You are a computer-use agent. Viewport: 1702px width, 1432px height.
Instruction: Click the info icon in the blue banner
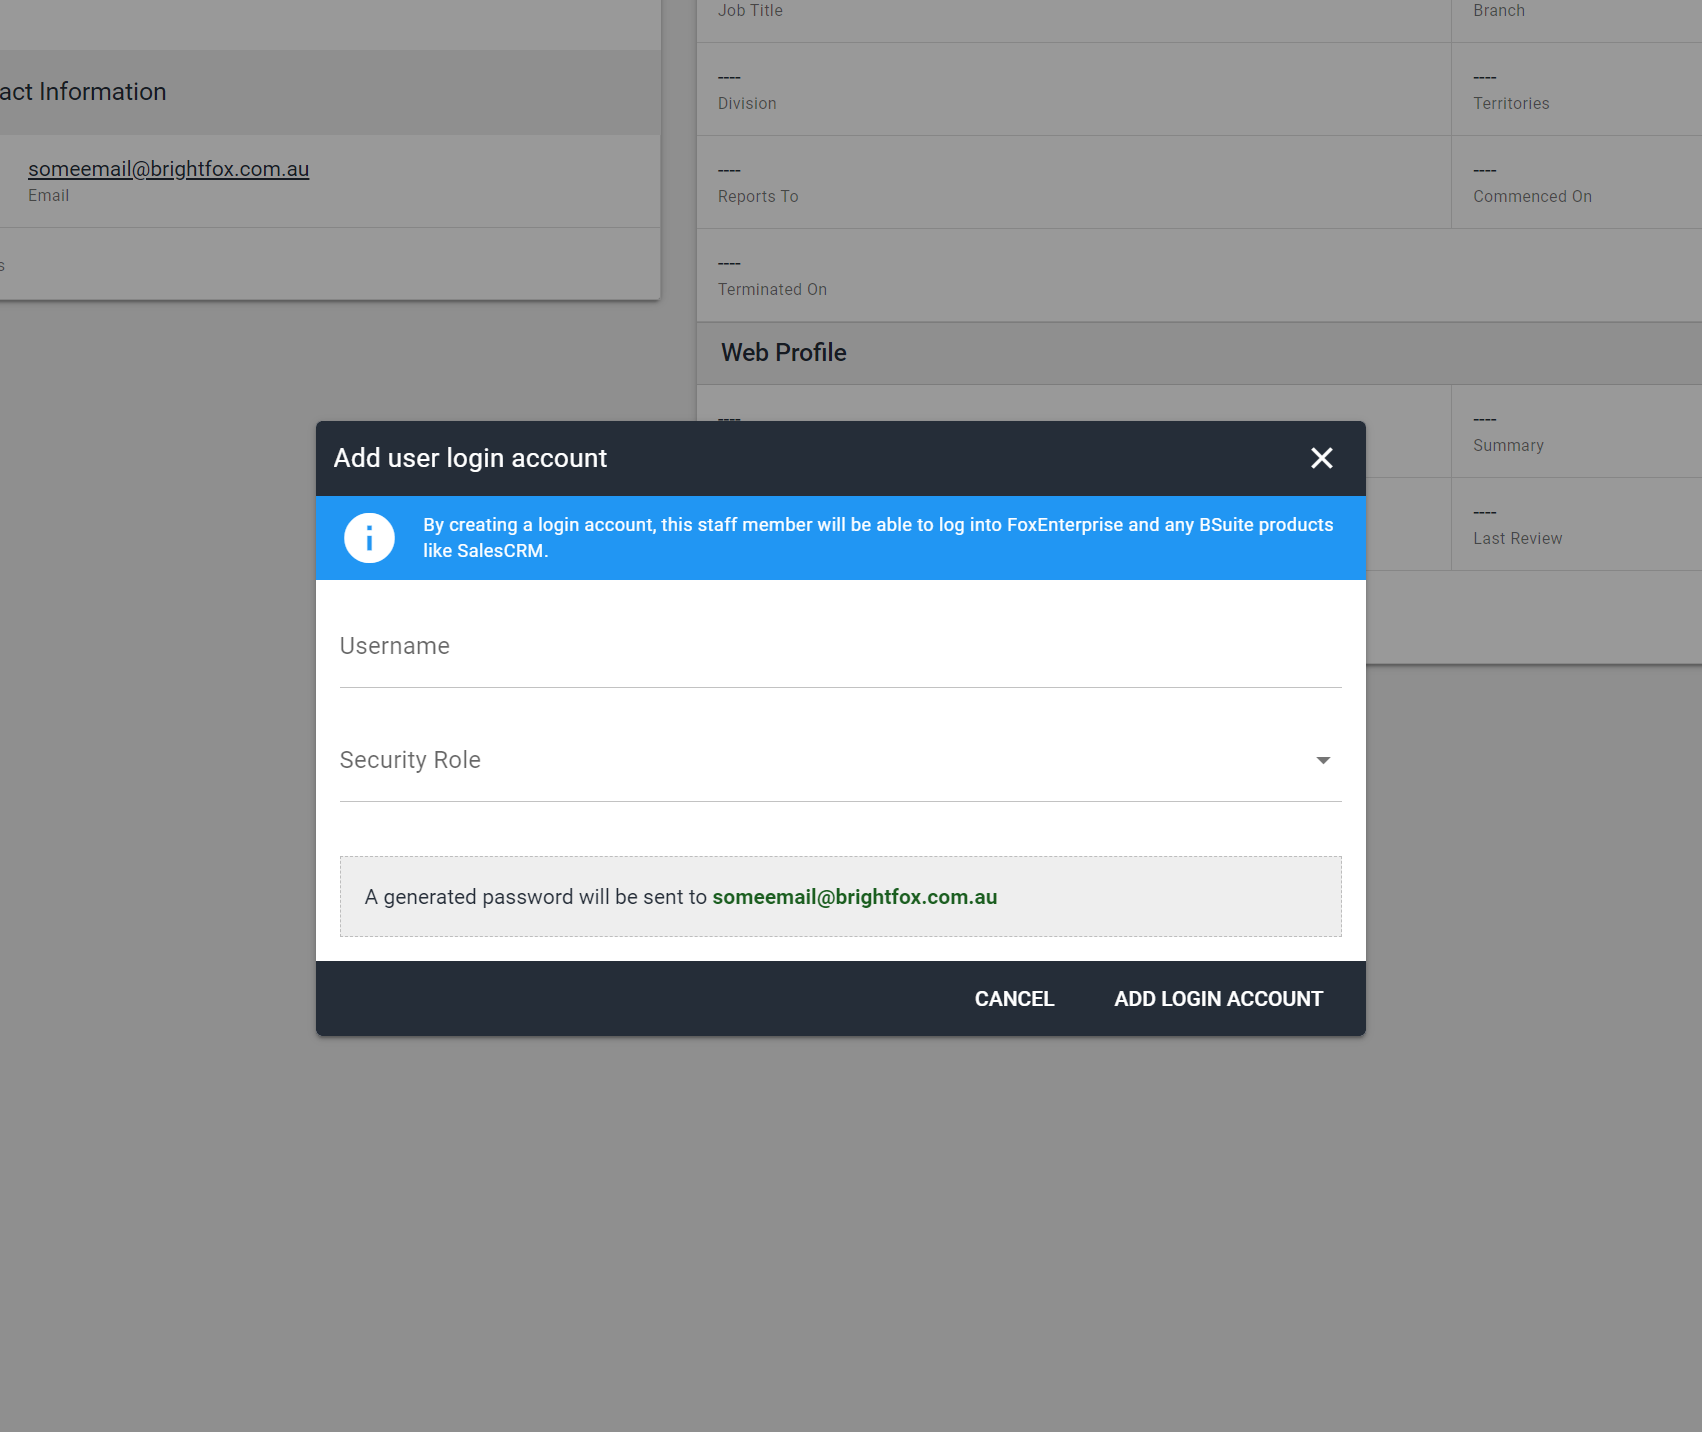pos(369,537)
